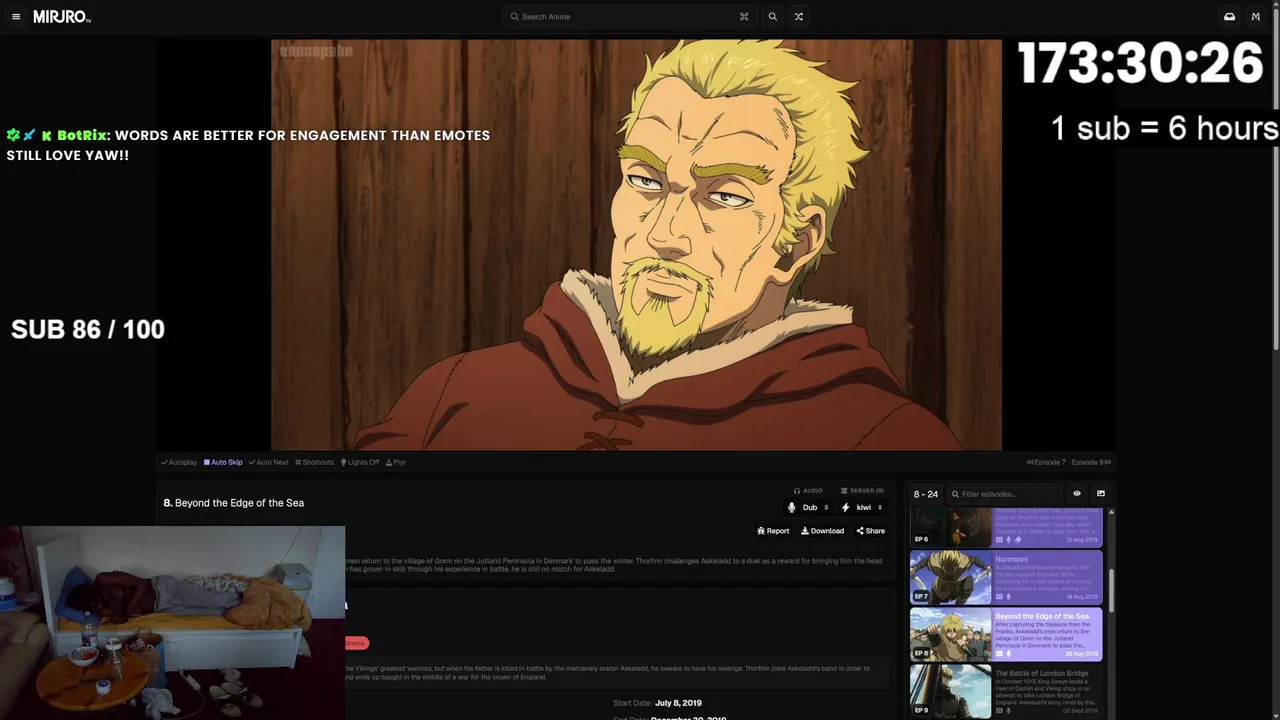This screenshot has height=720, width=1280.
Task: Download the current episode
Action: coord(822,531)
